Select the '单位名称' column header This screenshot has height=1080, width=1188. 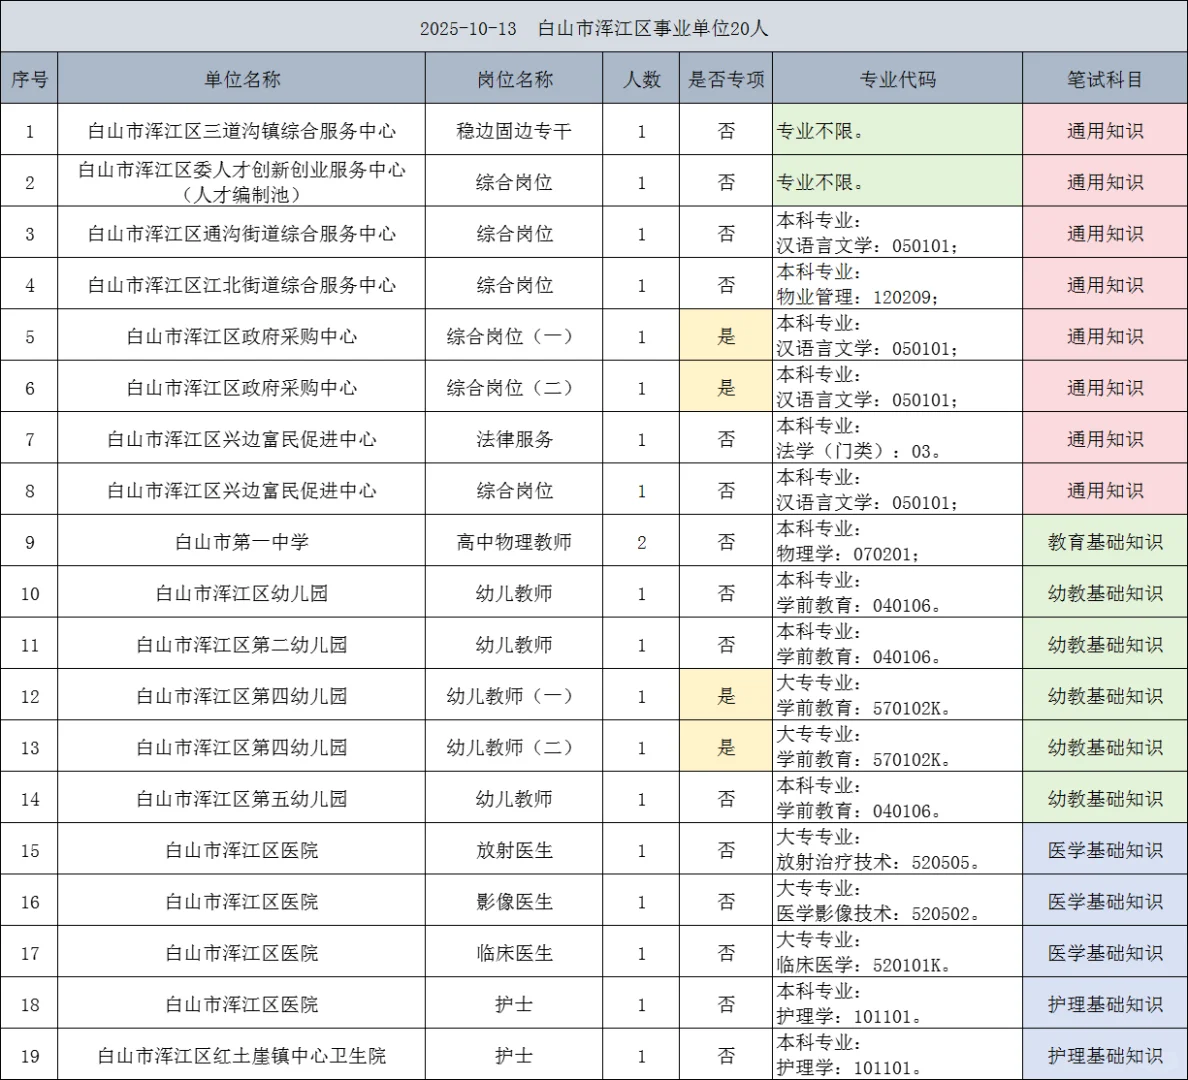[x=242, y=79]
